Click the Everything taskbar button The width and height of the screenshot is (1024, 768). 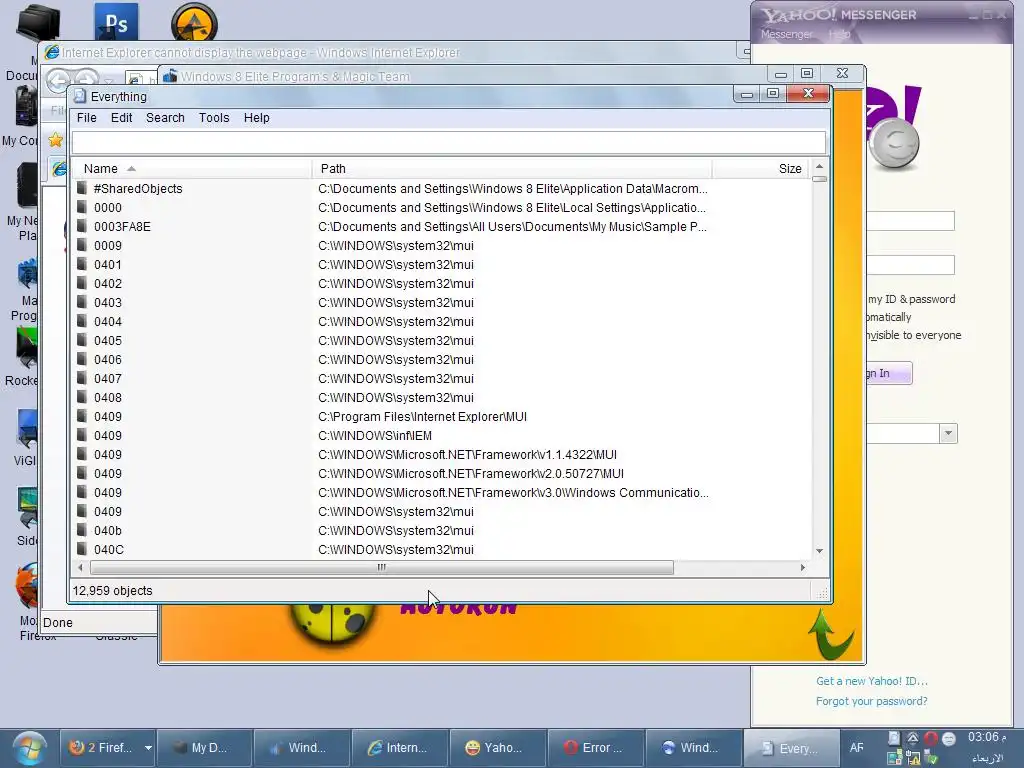(791, 748)
